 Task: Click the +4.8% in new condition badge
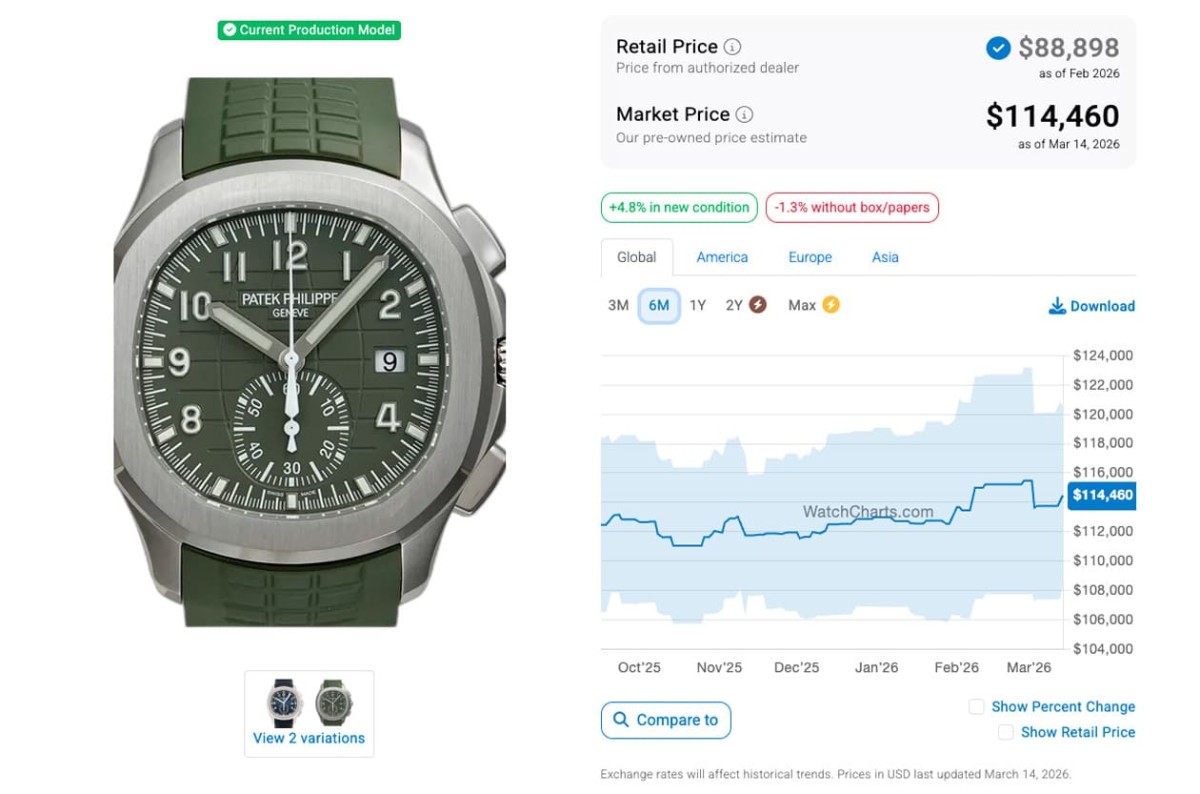tap(679, 208)
